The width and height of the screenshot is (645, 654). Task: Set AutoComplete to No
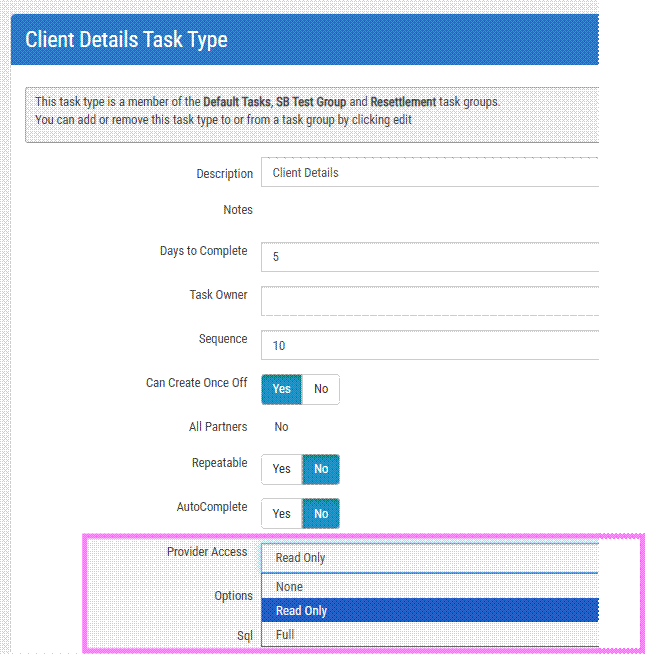pyautogui.click(x=321, y=513)
